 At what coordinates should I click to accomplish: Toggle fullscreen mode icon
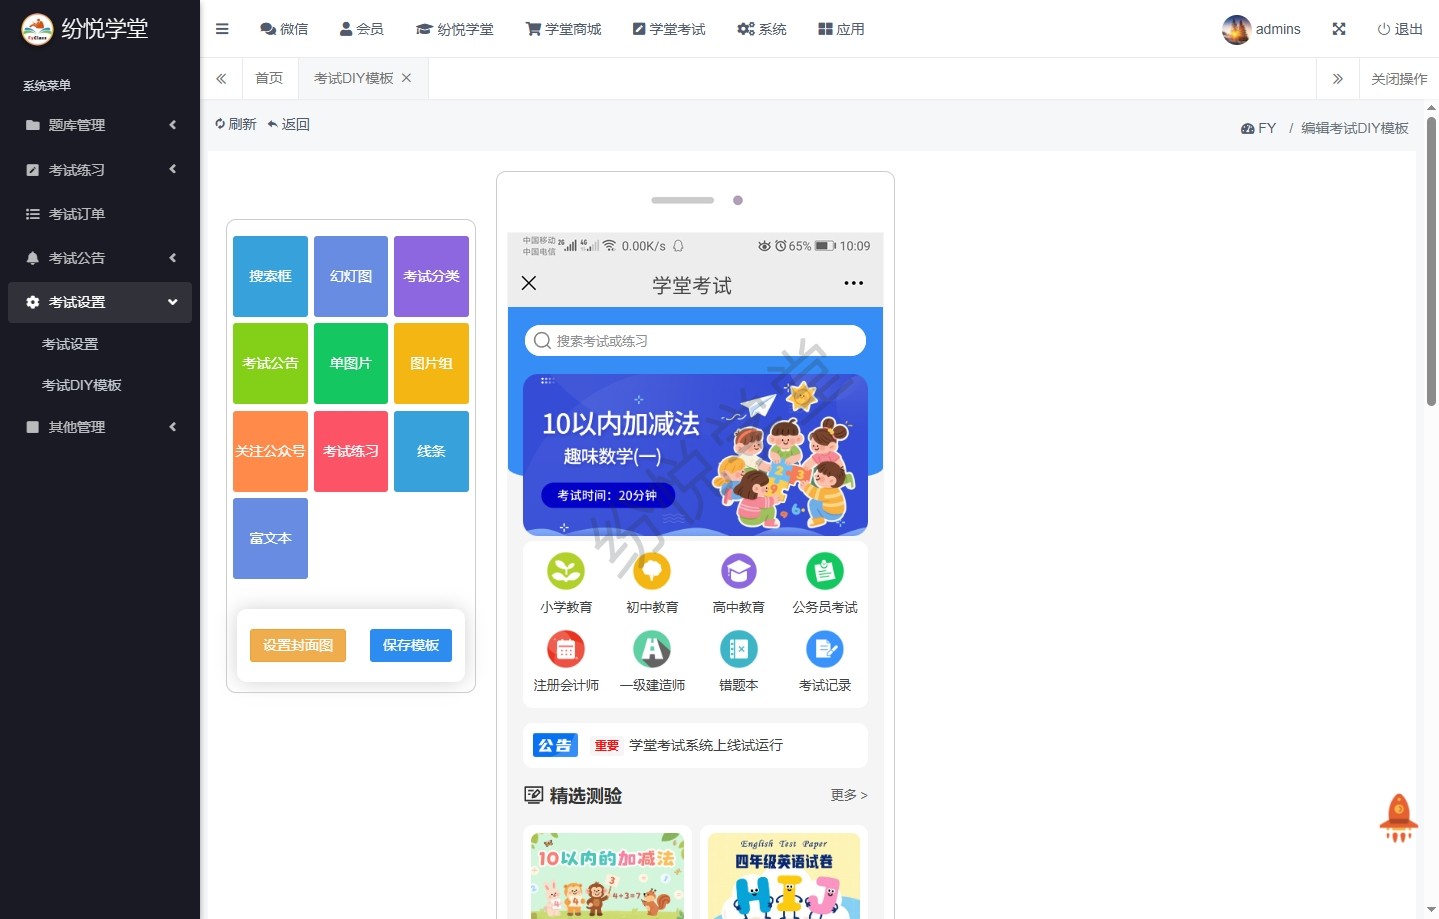(x=1339, y=29)
